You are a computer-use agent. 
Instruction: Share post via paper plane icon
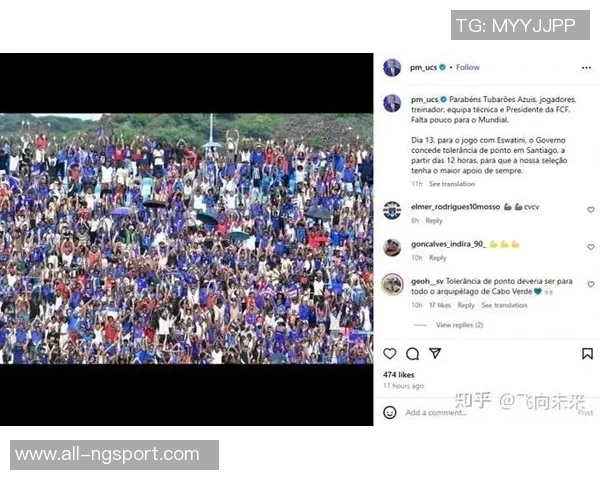click(x=435, y=353)
